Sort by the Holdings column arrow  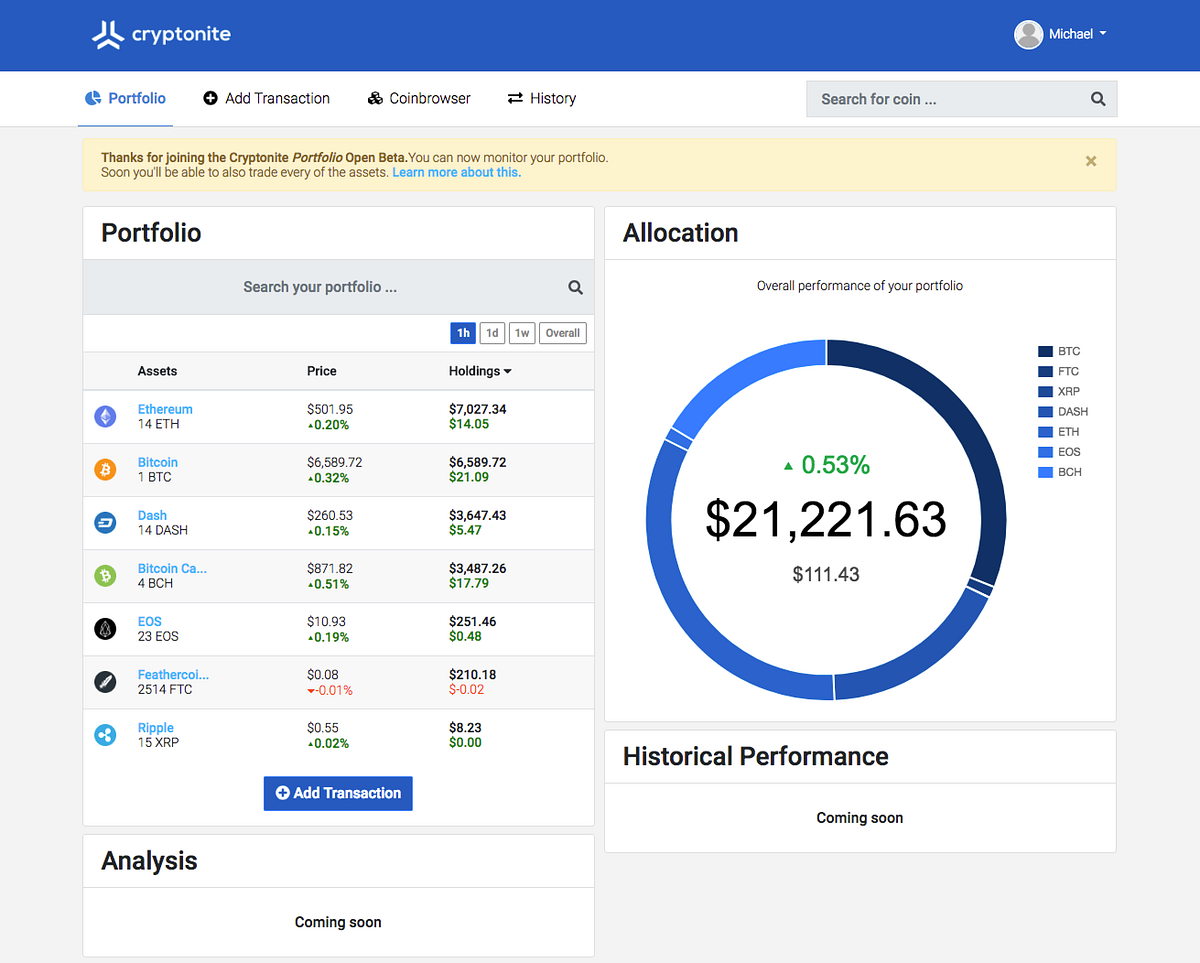click(x=507, y=371)
